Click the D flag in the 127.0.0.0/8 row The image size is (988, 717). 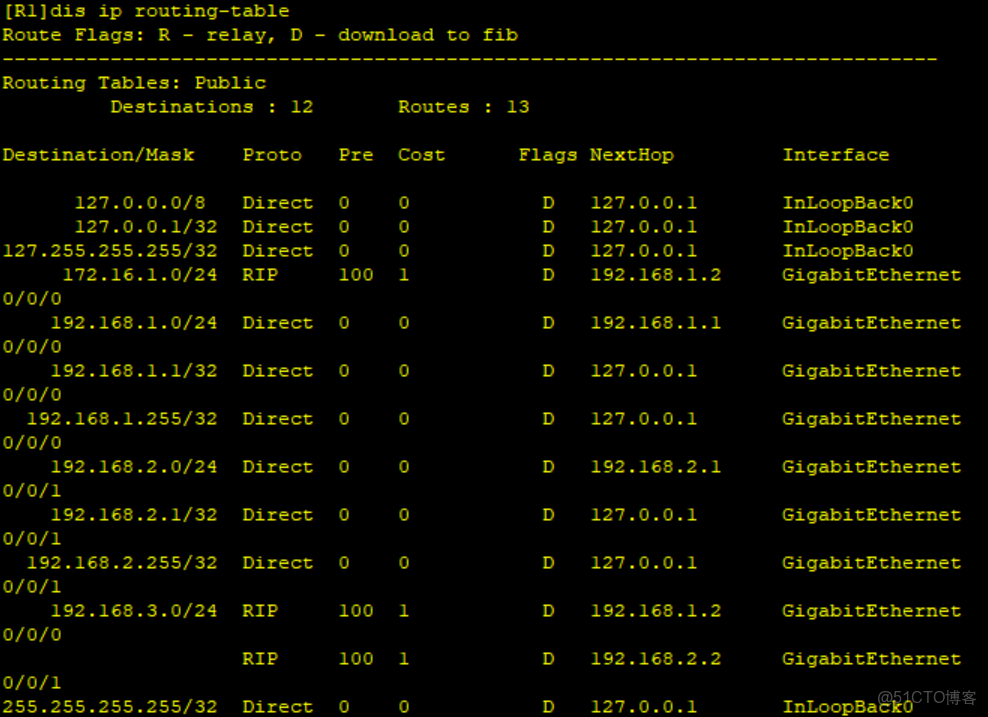point(548,203)
